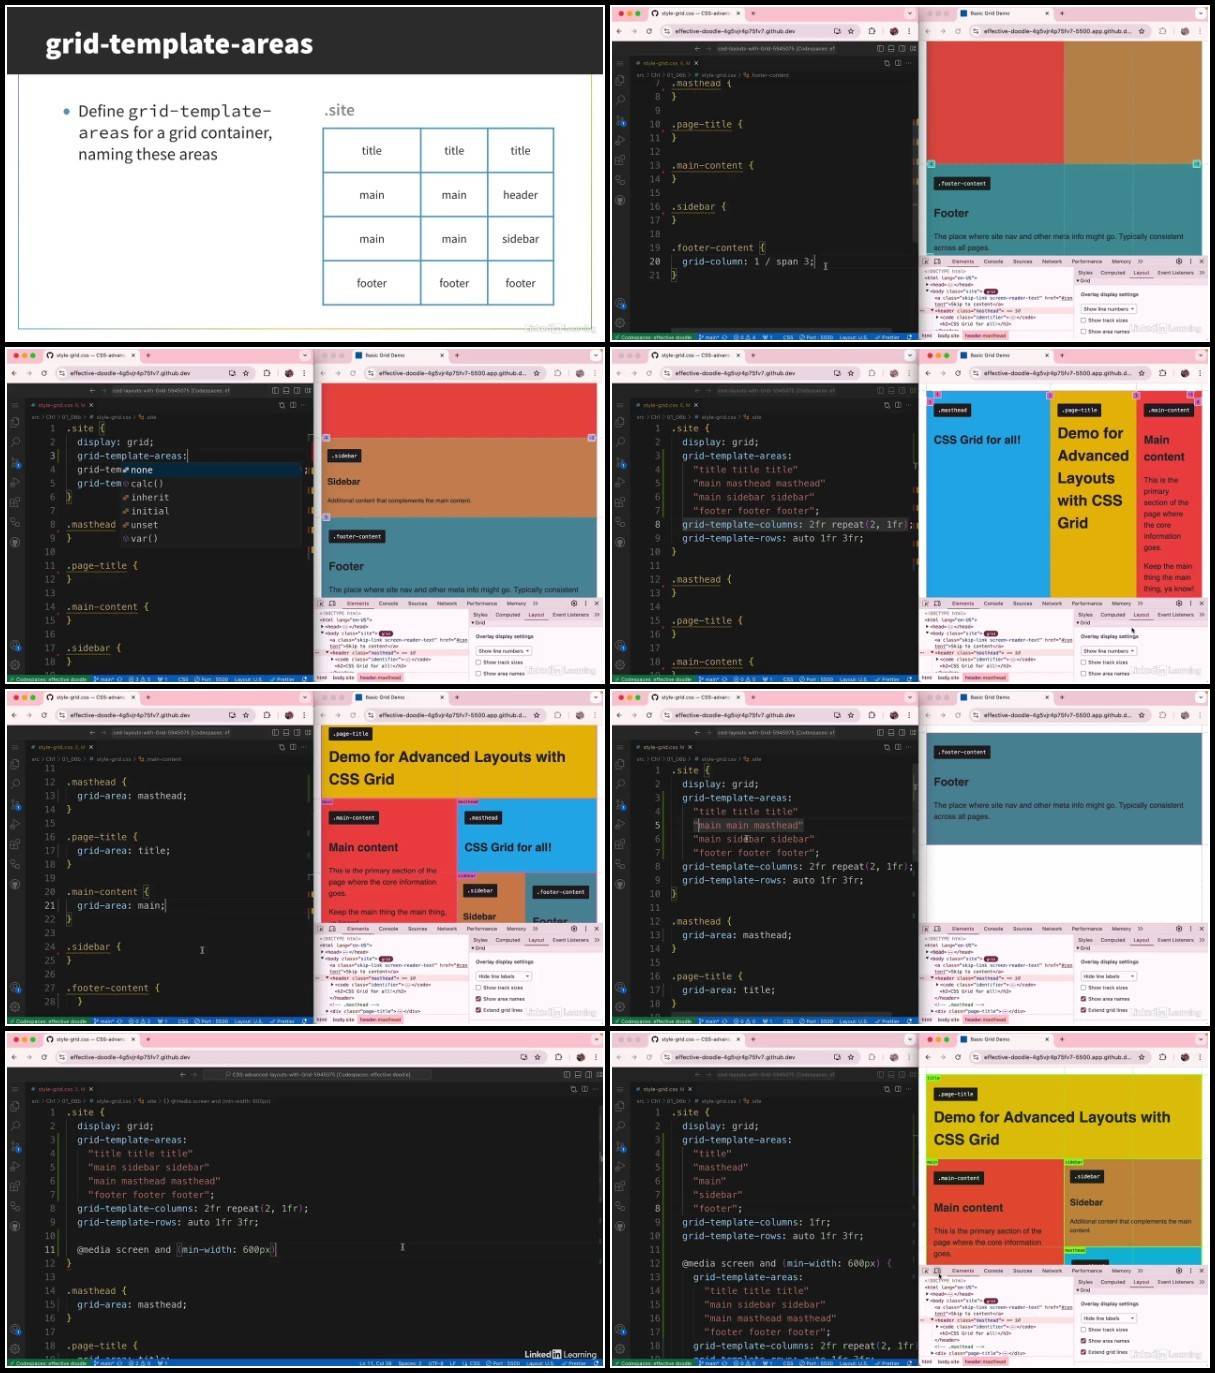Click browser back arrow in full-width @media editor frame
The image size is (1215, 1373).
16,1057
